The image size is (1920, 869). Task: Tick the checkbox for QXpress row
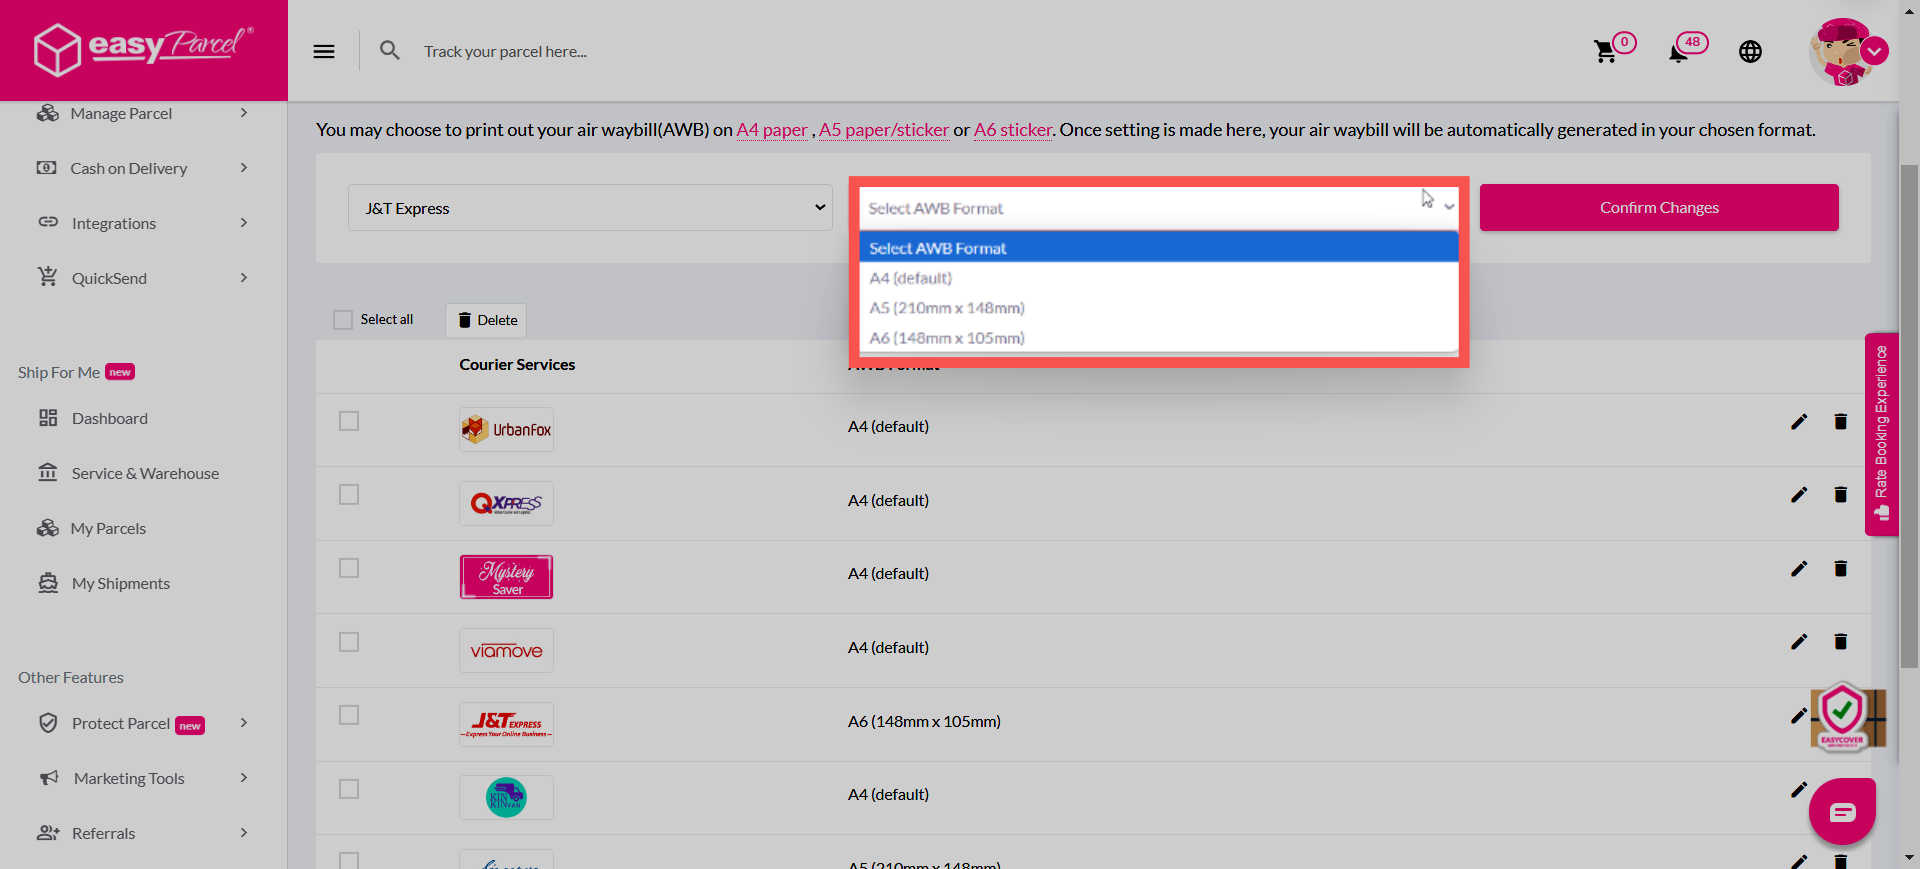coord(349,494)
